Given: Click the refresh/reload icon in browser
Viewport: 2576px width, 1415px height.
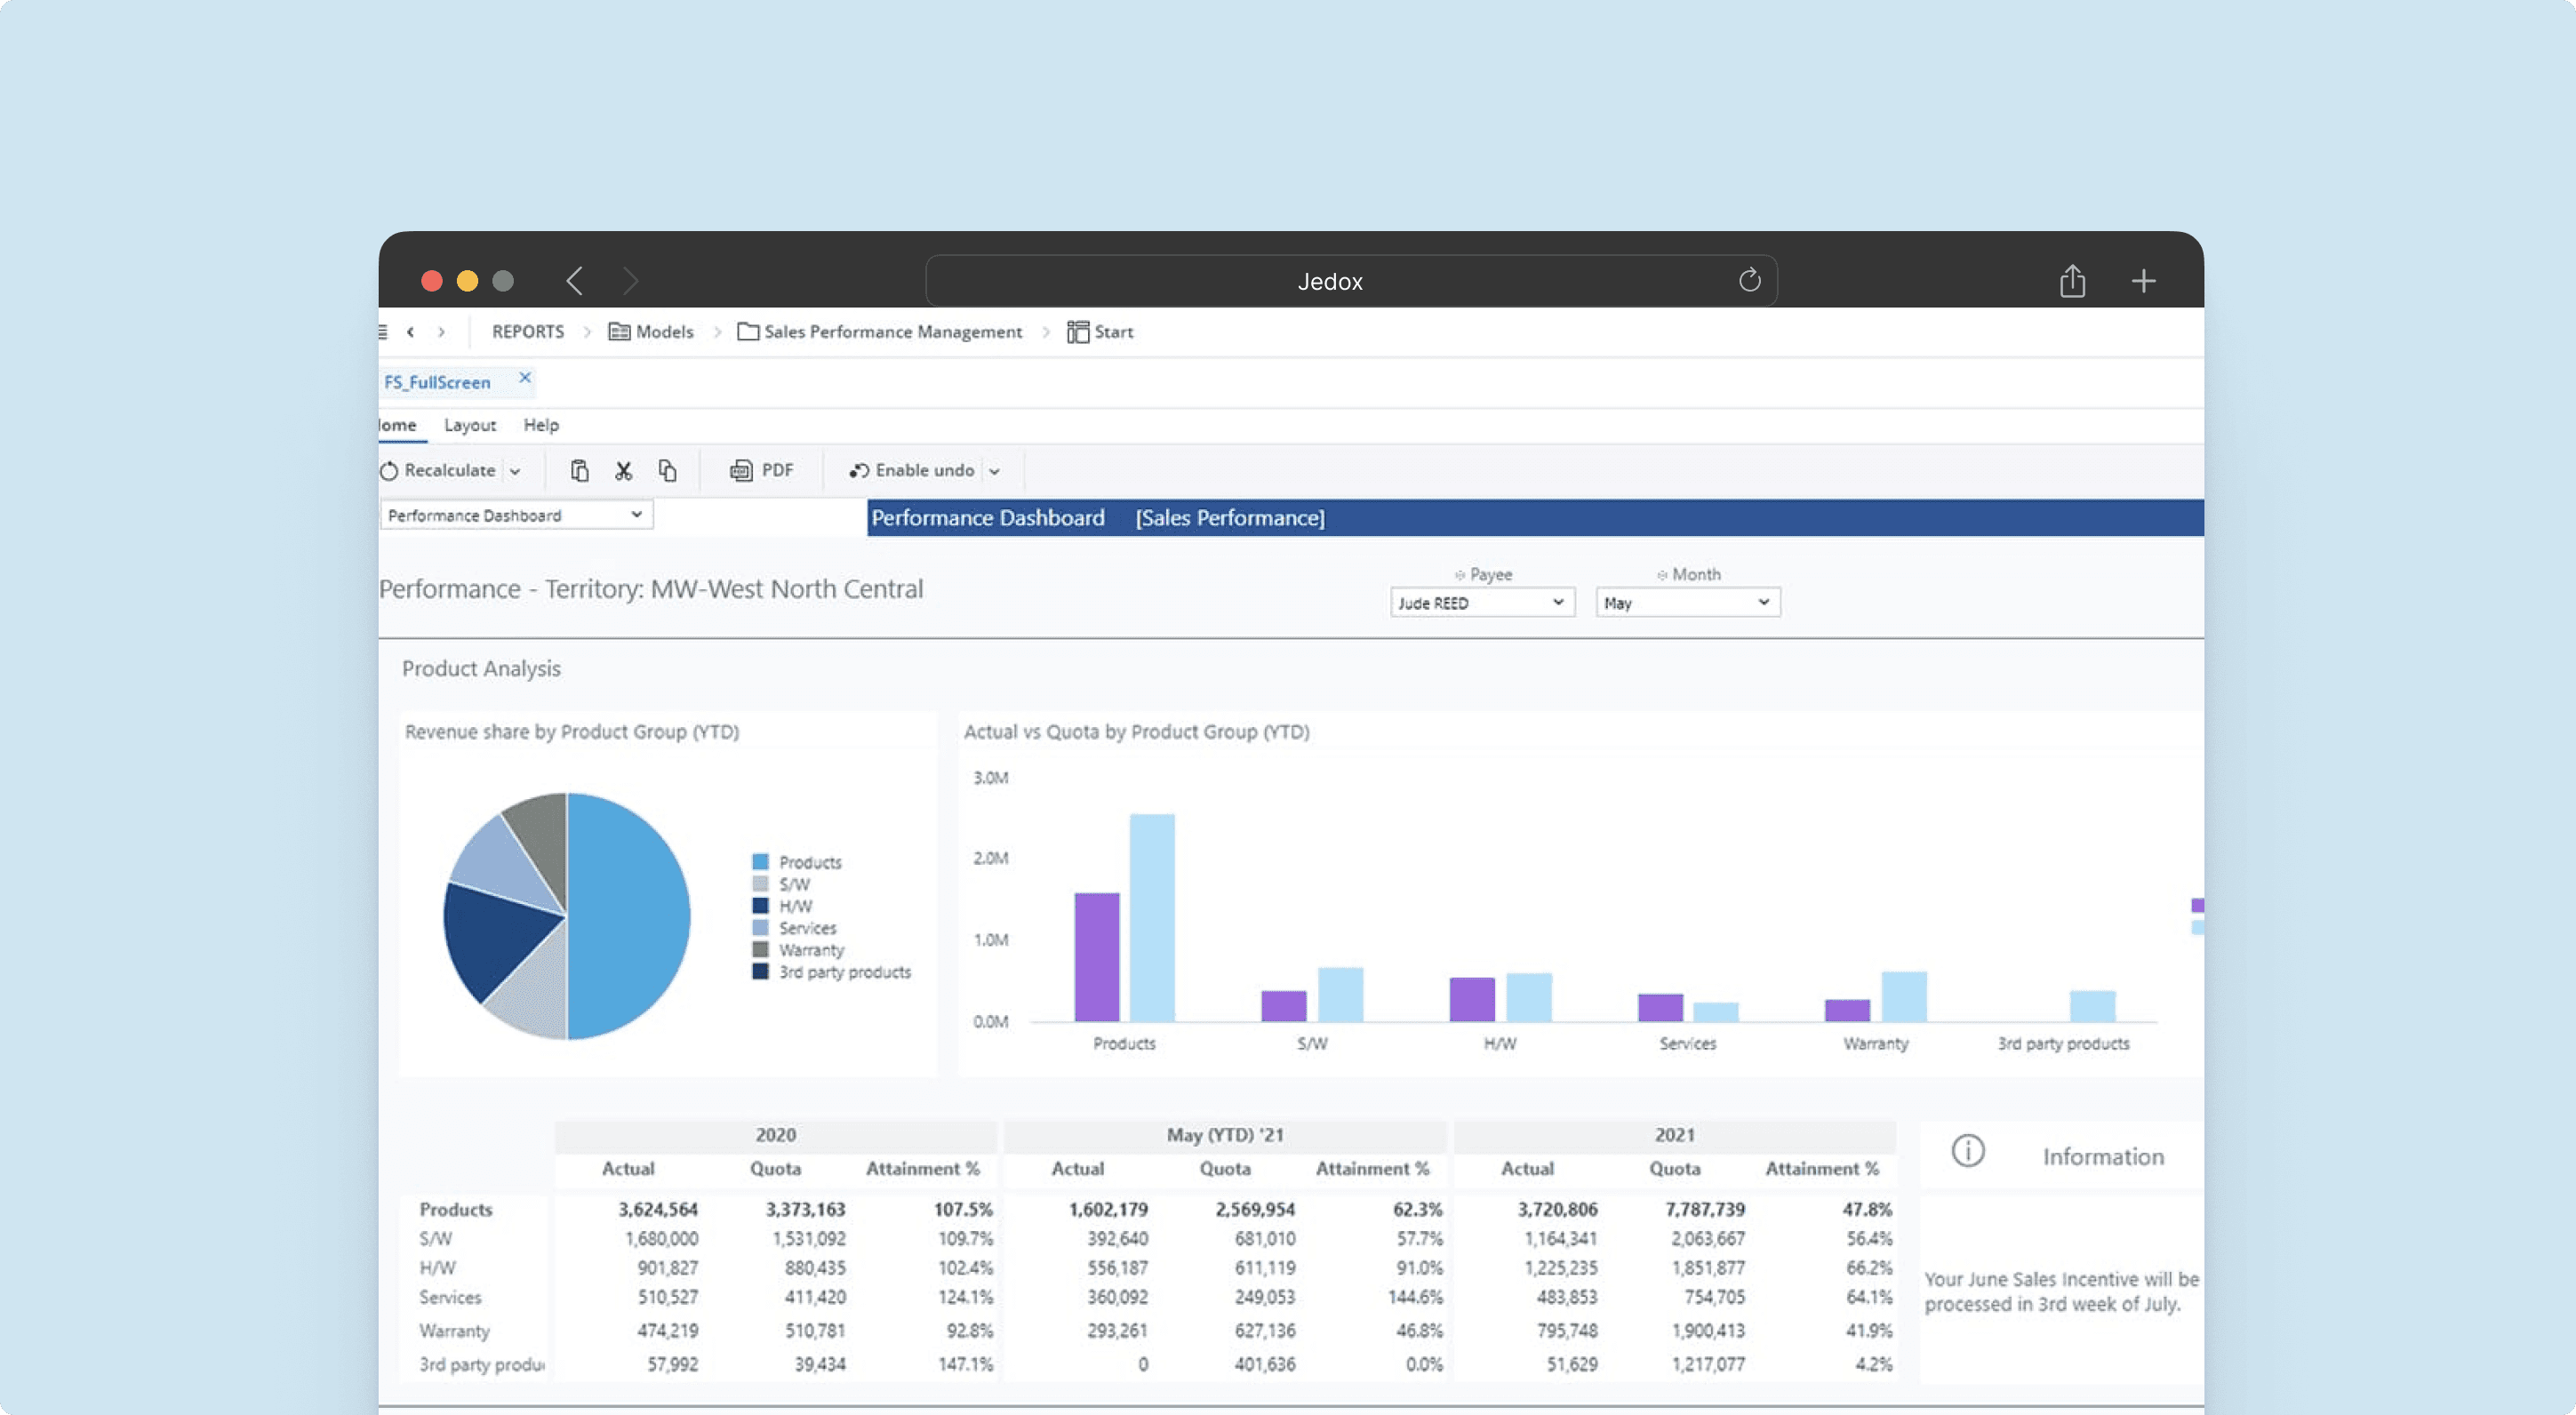Looking at the screenshot, I should point(1747,279).
